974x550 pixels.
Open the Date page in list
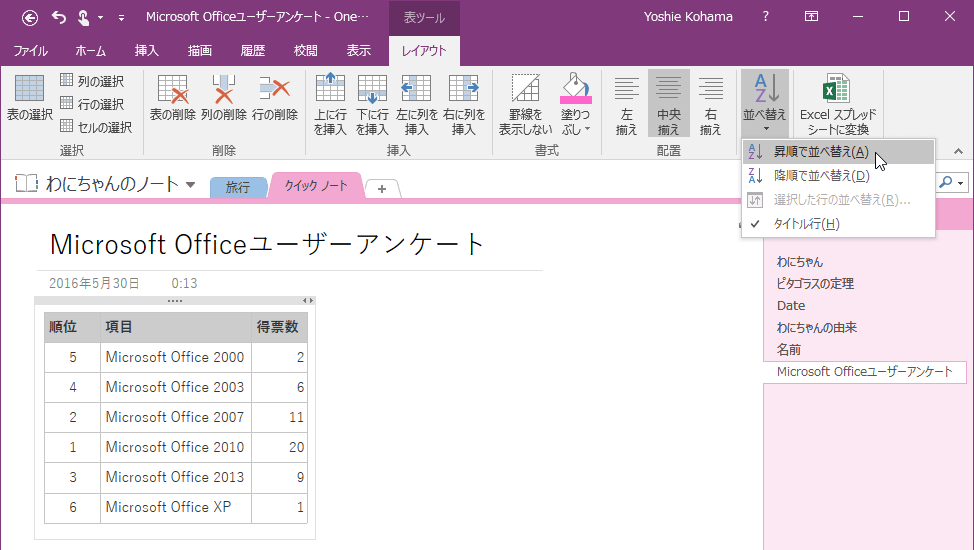pyautogui.click(x=791, y=306)
